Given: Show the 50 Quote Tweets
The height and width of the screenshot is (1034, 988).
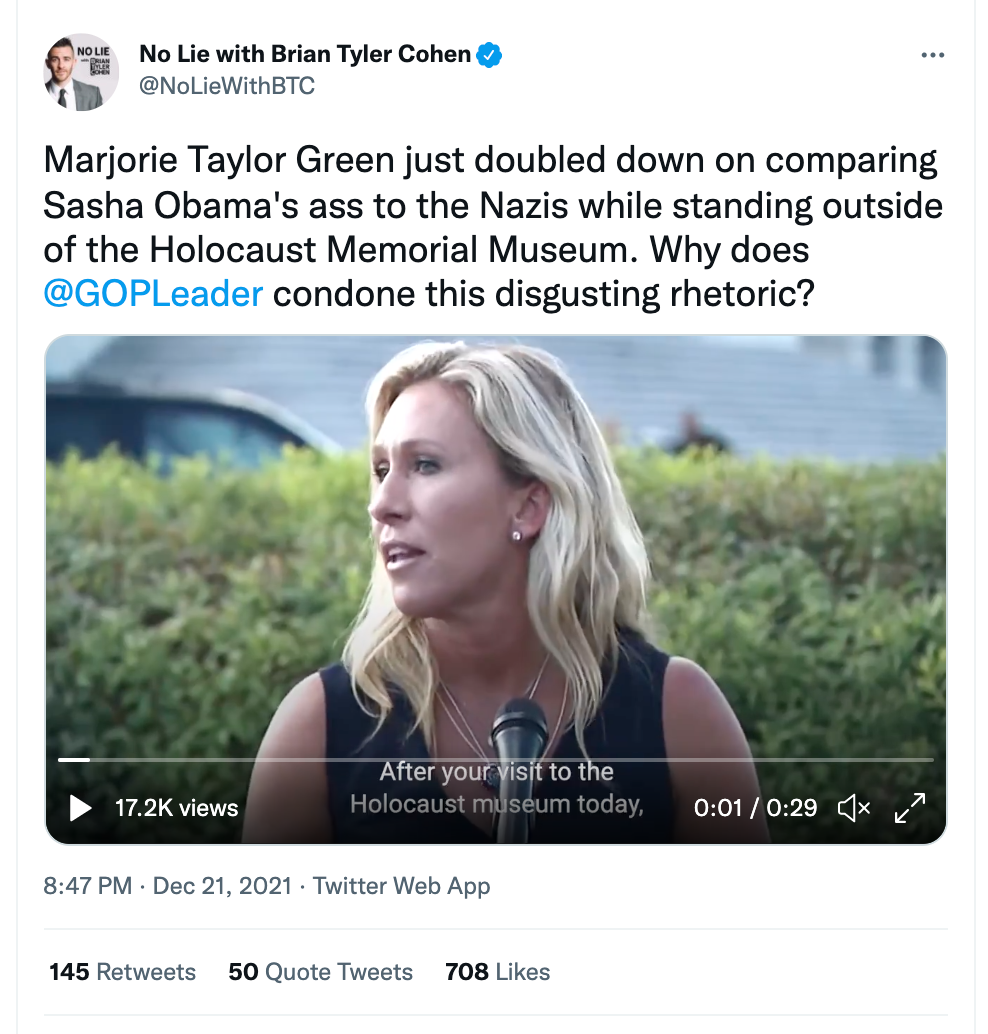Looking at the screenshot, I should tap(320, 971).
